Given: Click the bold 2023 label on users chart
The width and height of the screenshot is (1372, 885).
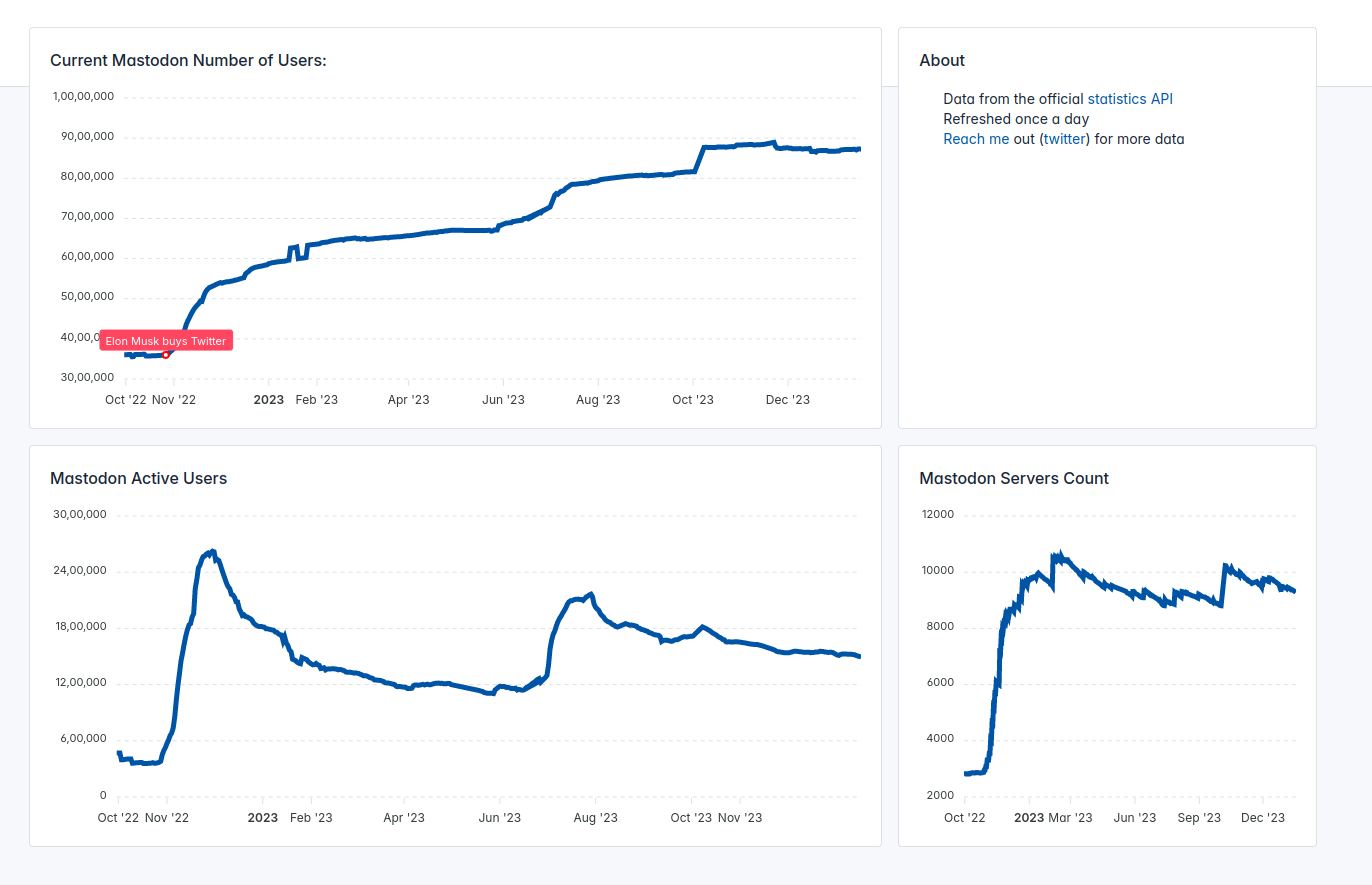Looking at the screenshot, I should pos(268,400).
